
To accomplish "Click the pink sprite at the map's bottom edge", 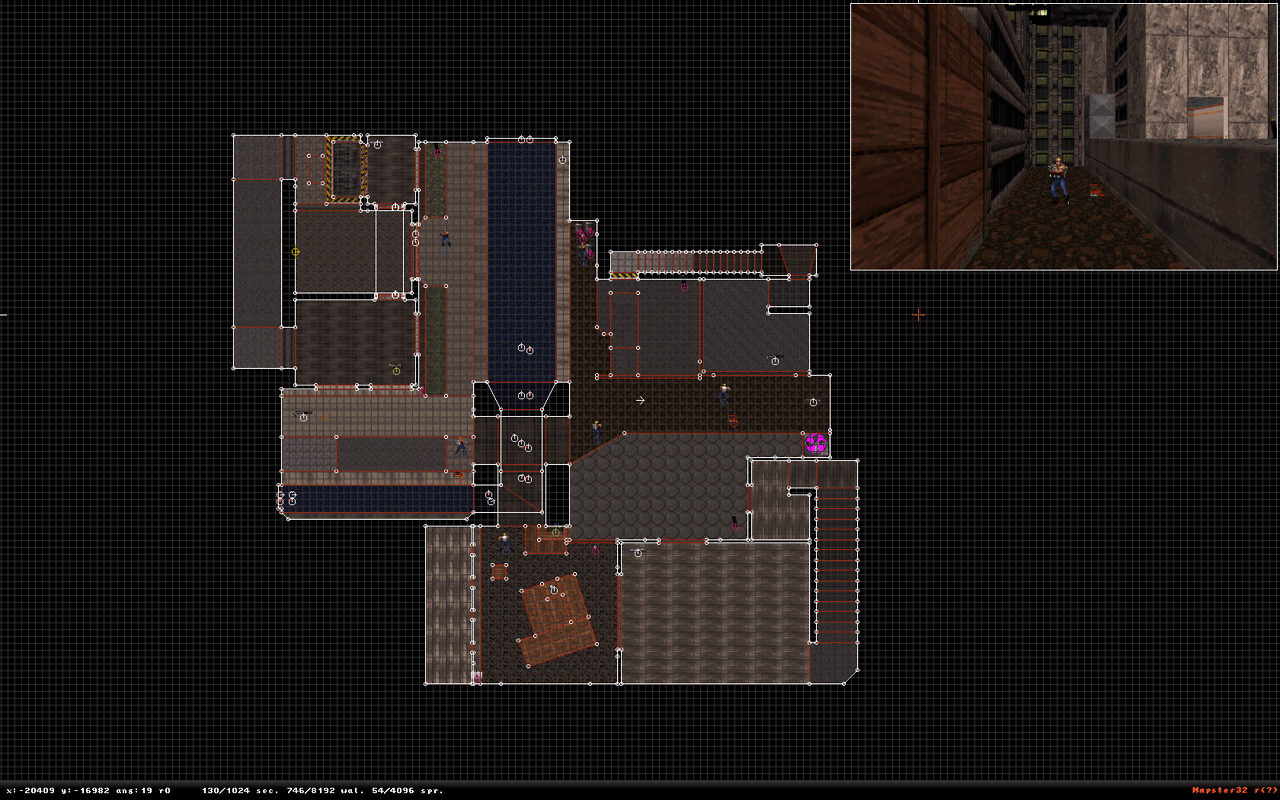I will 477,677.
